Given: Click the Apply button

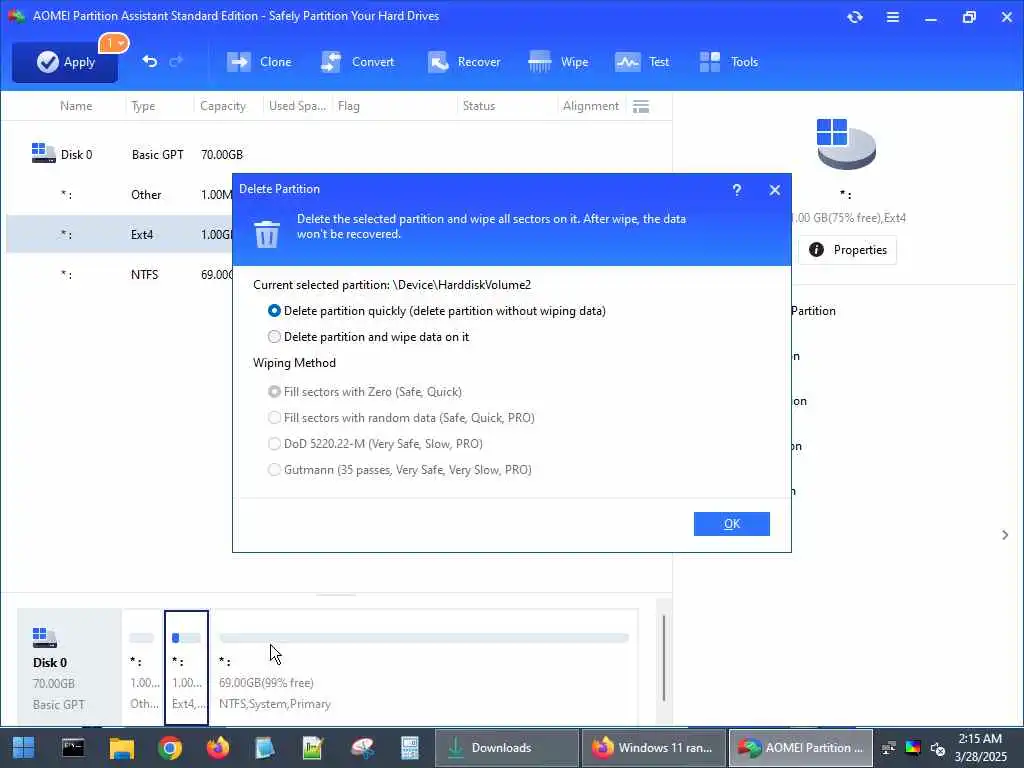Looking at the screenshot, I should [x=65, y=62].
